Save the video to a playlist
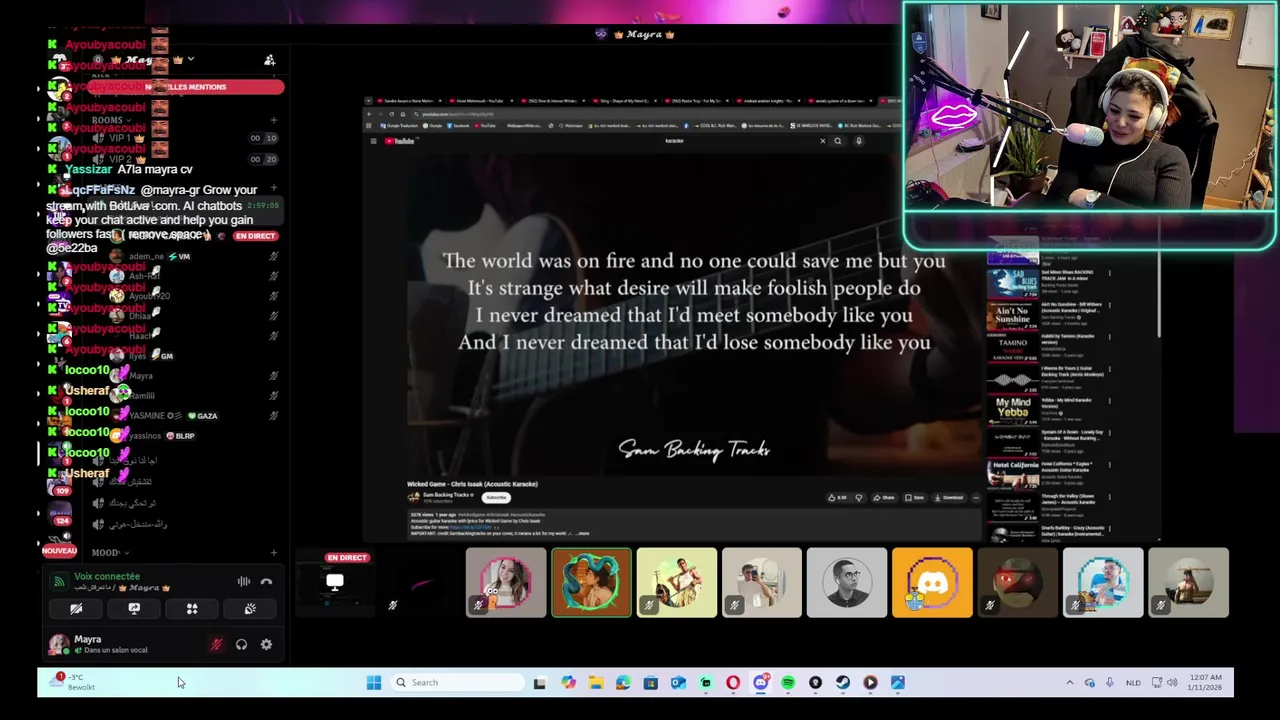1280x720 pixels. click(x=915, y=498)
